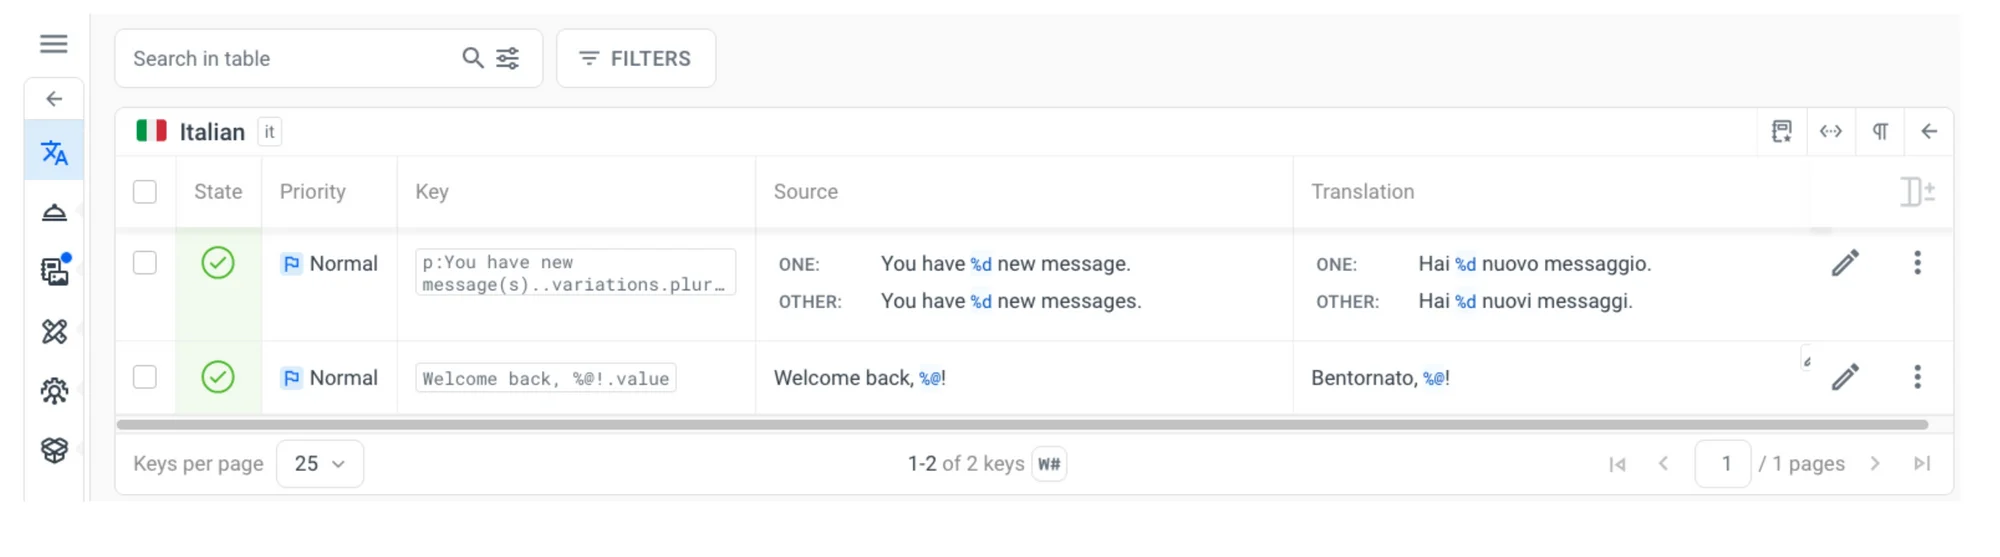The width and height of the screenshot is (2000, 557).
Task: Check the plural message row checkbox
Action: point(145,263)
